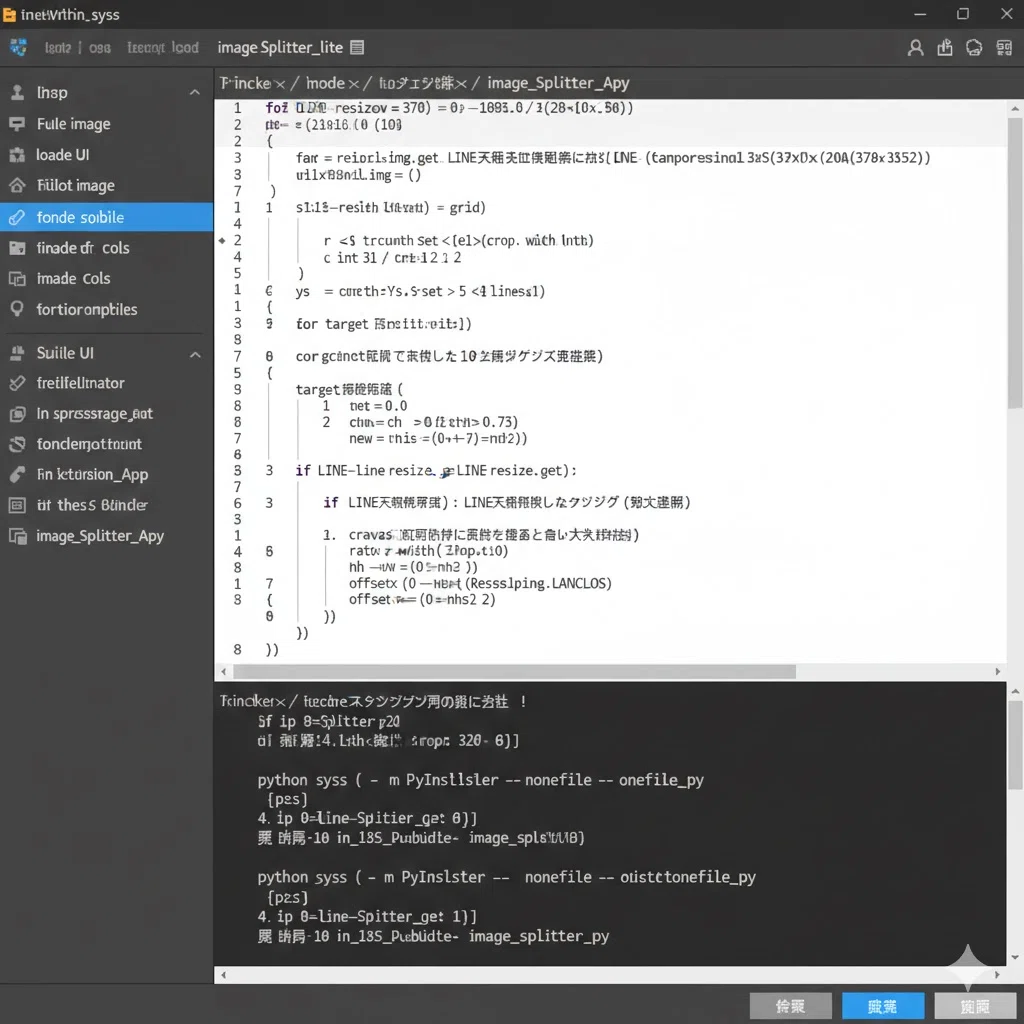
Task: Open the user account icon
Action: (916, 48)
